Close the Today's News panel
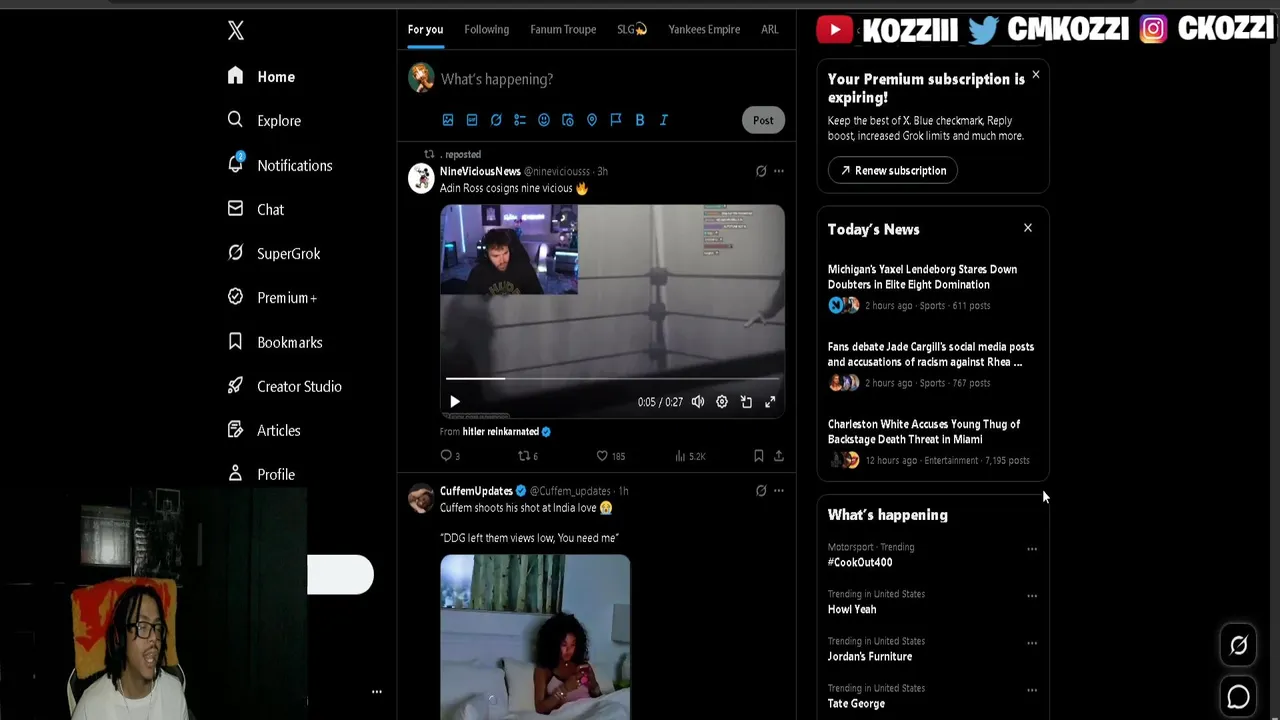The image size is (1280, 720). (x=1028, y=228)
